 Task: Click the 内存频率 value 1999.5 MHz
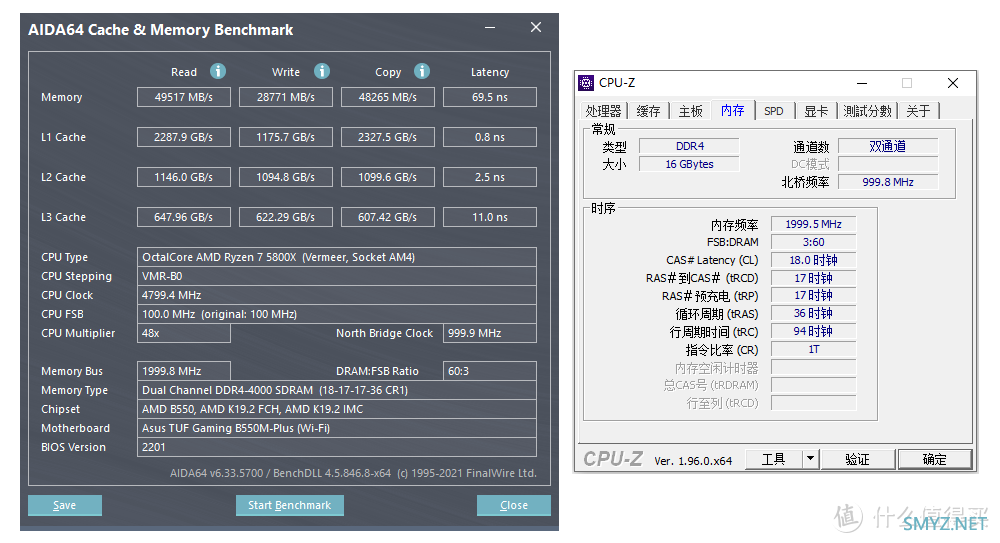813,224
